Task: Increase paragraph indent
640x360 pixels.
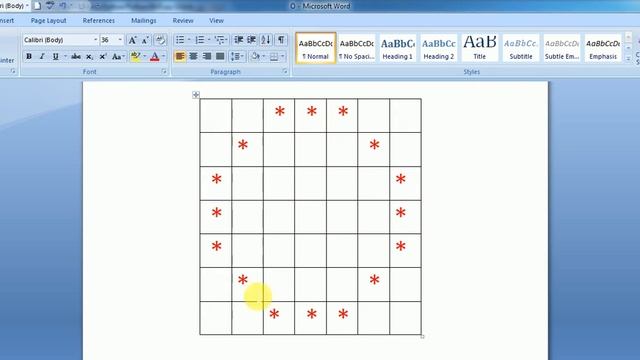Action: tap(251, 40)
